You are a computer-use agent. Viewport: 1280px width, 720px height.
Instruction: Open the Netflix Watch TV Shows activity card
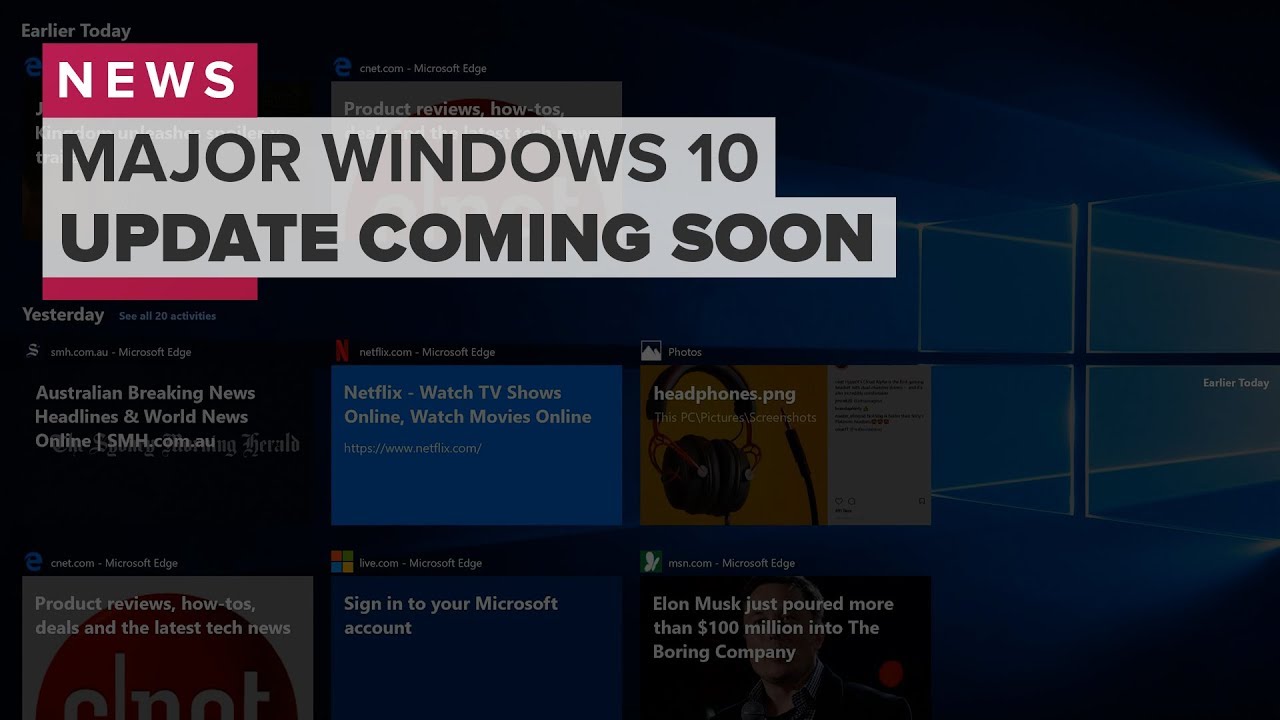[x=476, y=445]
